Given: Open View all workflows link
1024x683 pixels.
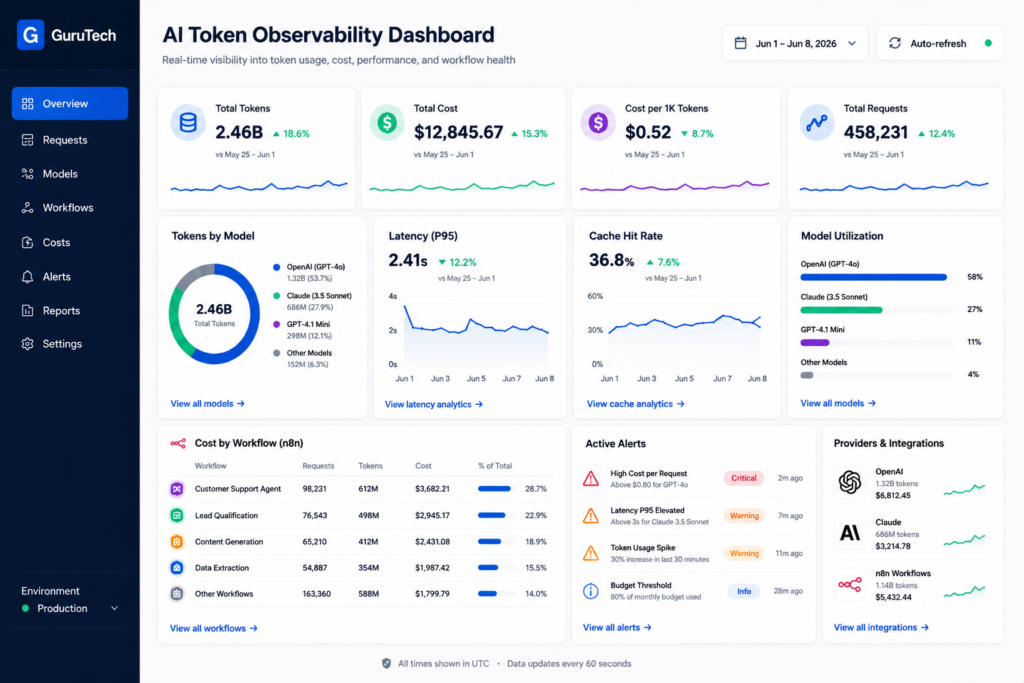Looking at the screenshot, I should coord(214,628).
